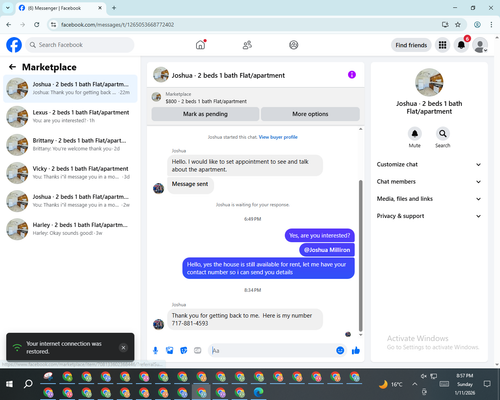Click the chat header title avatar

[x=161, y=75]
